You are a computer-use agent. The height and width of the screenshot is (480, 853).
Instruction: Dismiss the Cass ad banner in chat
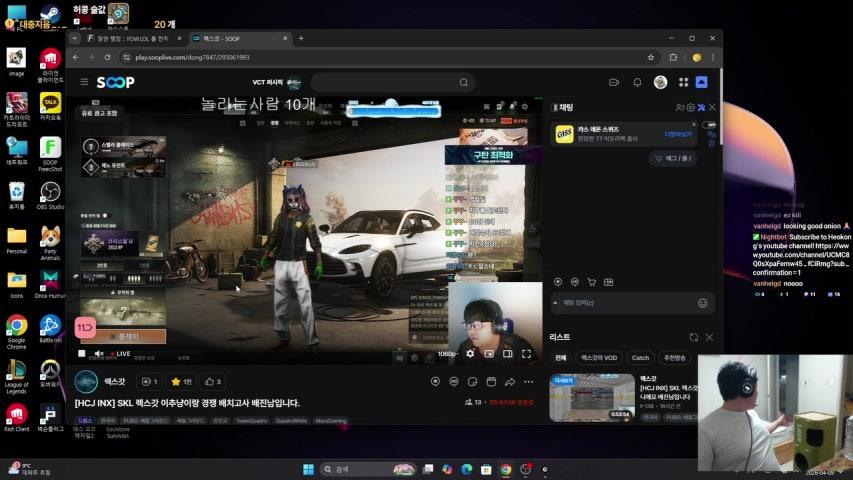tap(694, 125)
